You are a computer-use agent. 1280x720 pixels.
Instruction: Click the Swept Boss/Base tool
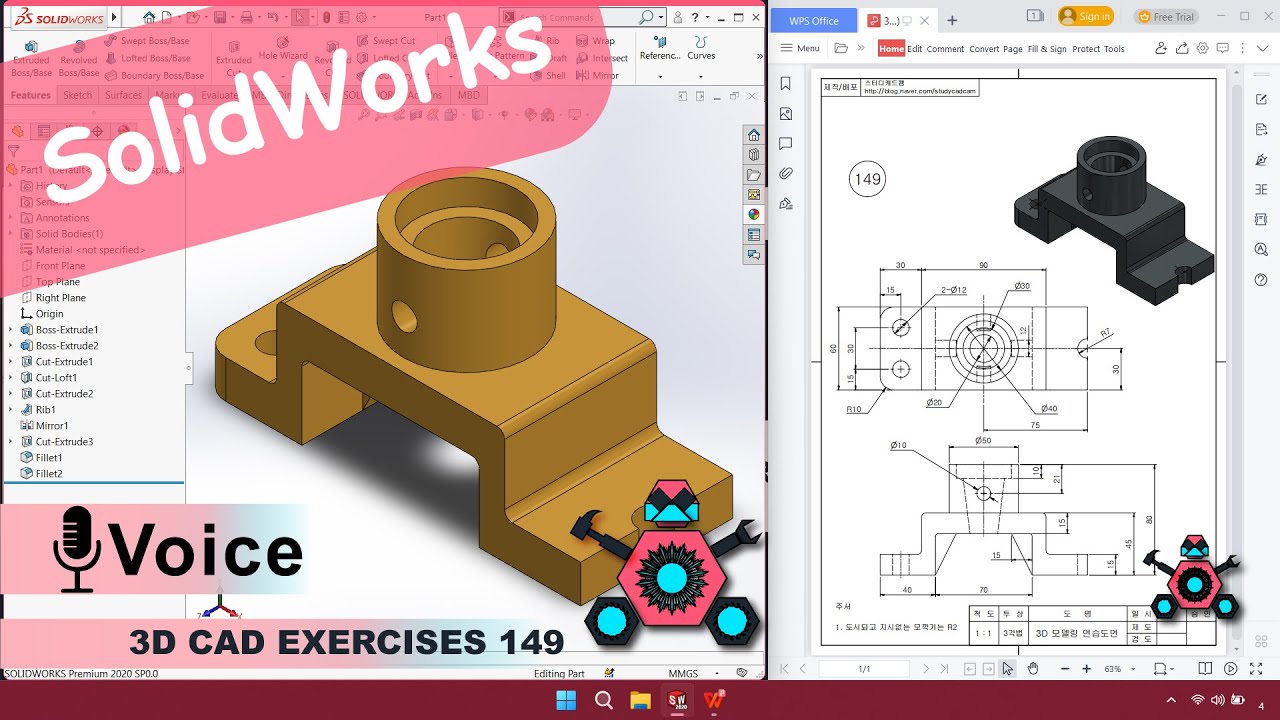[145, 41]
